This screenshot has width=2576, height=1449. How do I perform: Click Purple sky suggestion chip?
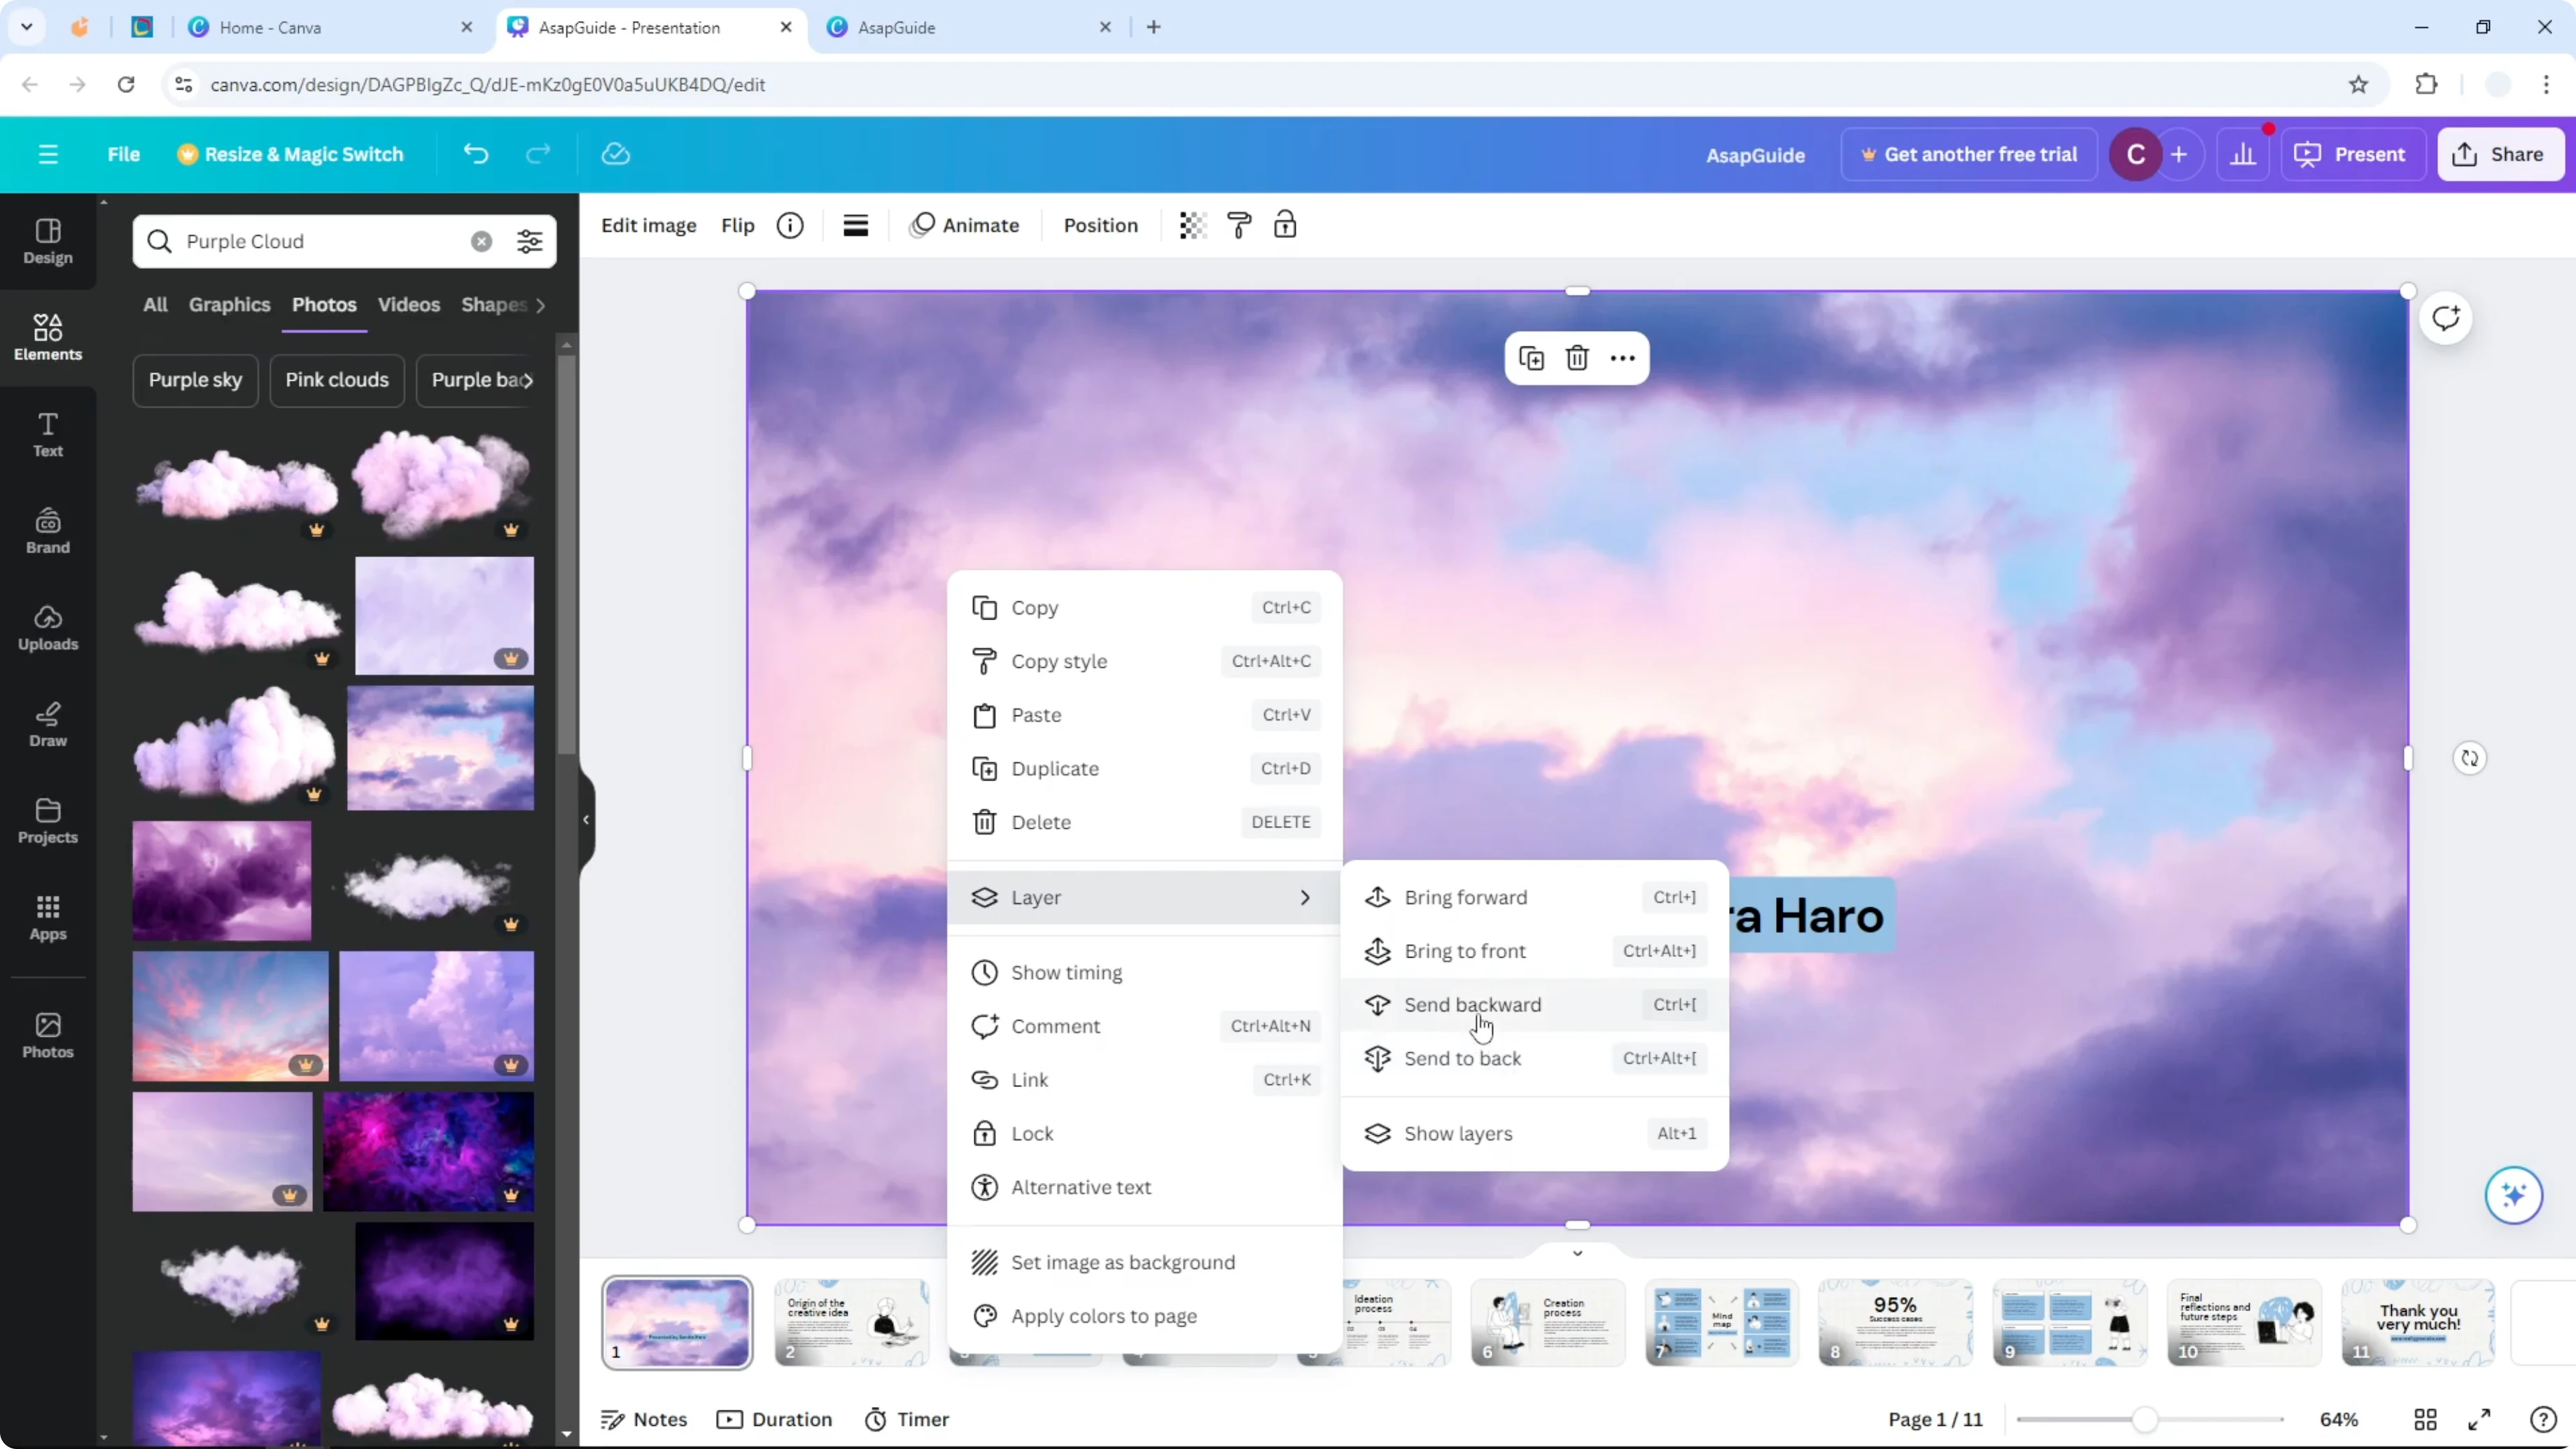[195, 380]
